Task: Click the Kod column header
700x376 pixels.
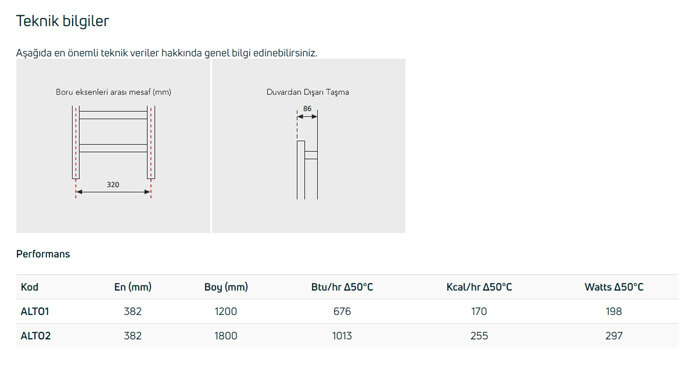Action: (x=29, y=287)
